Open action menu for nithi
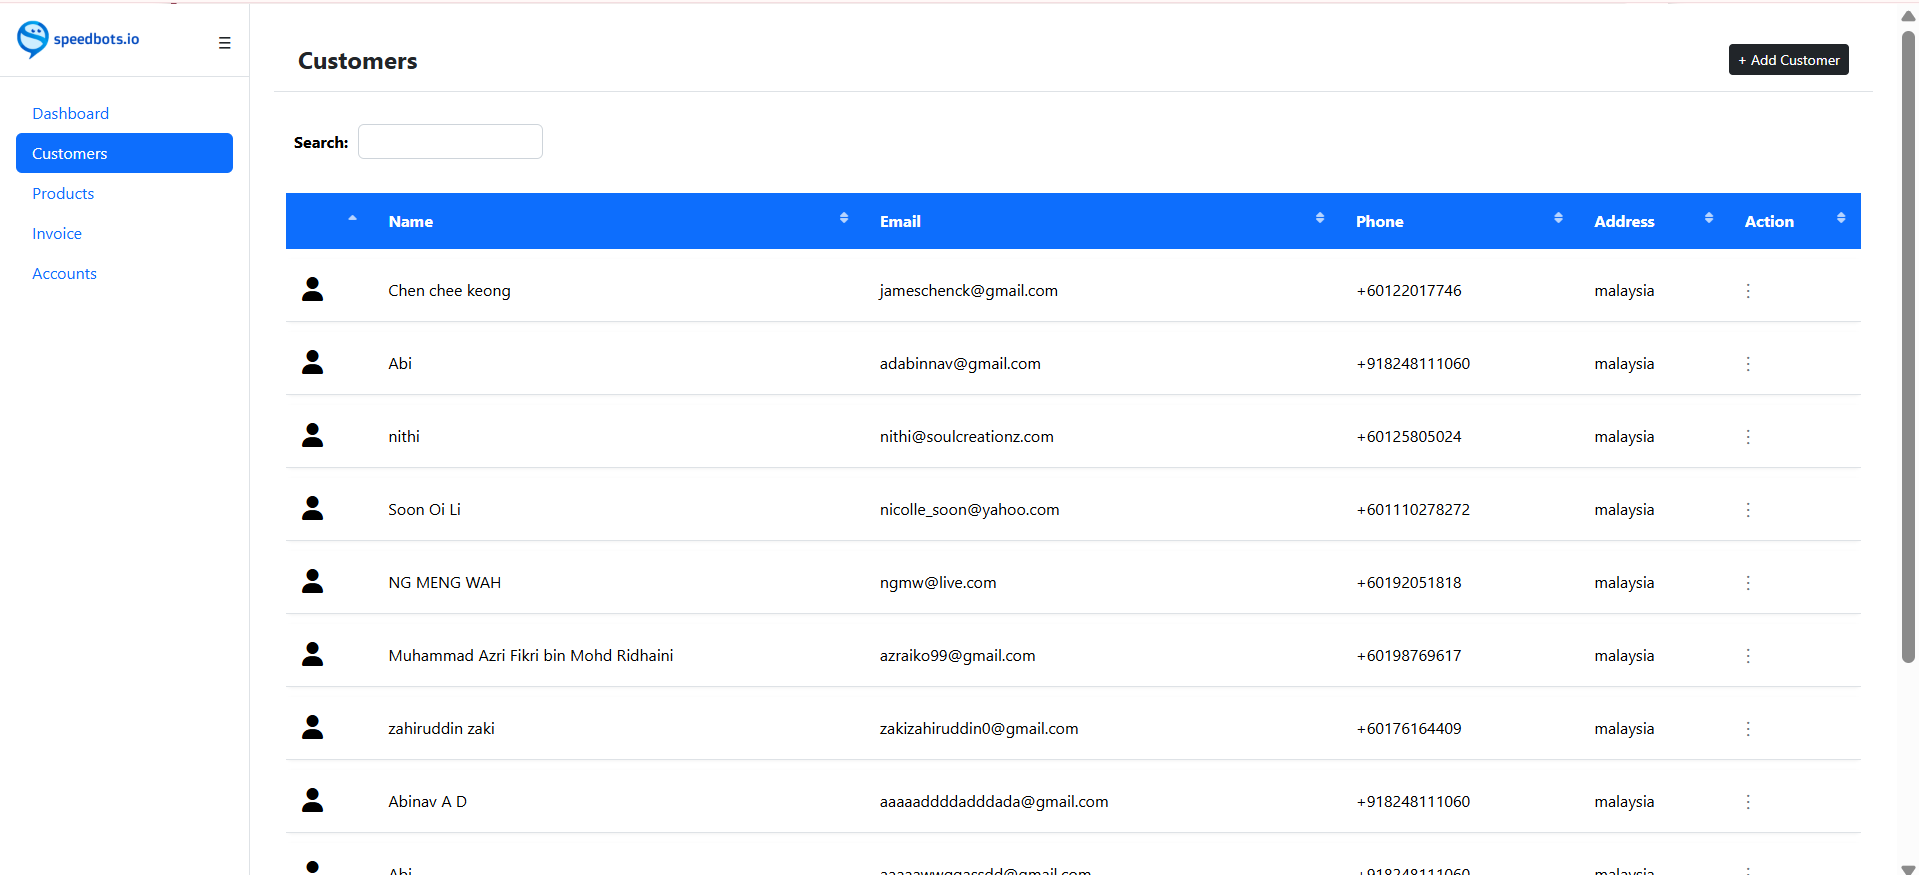1919x875 pixels. pyautogui.click(x=1748, y=437)
